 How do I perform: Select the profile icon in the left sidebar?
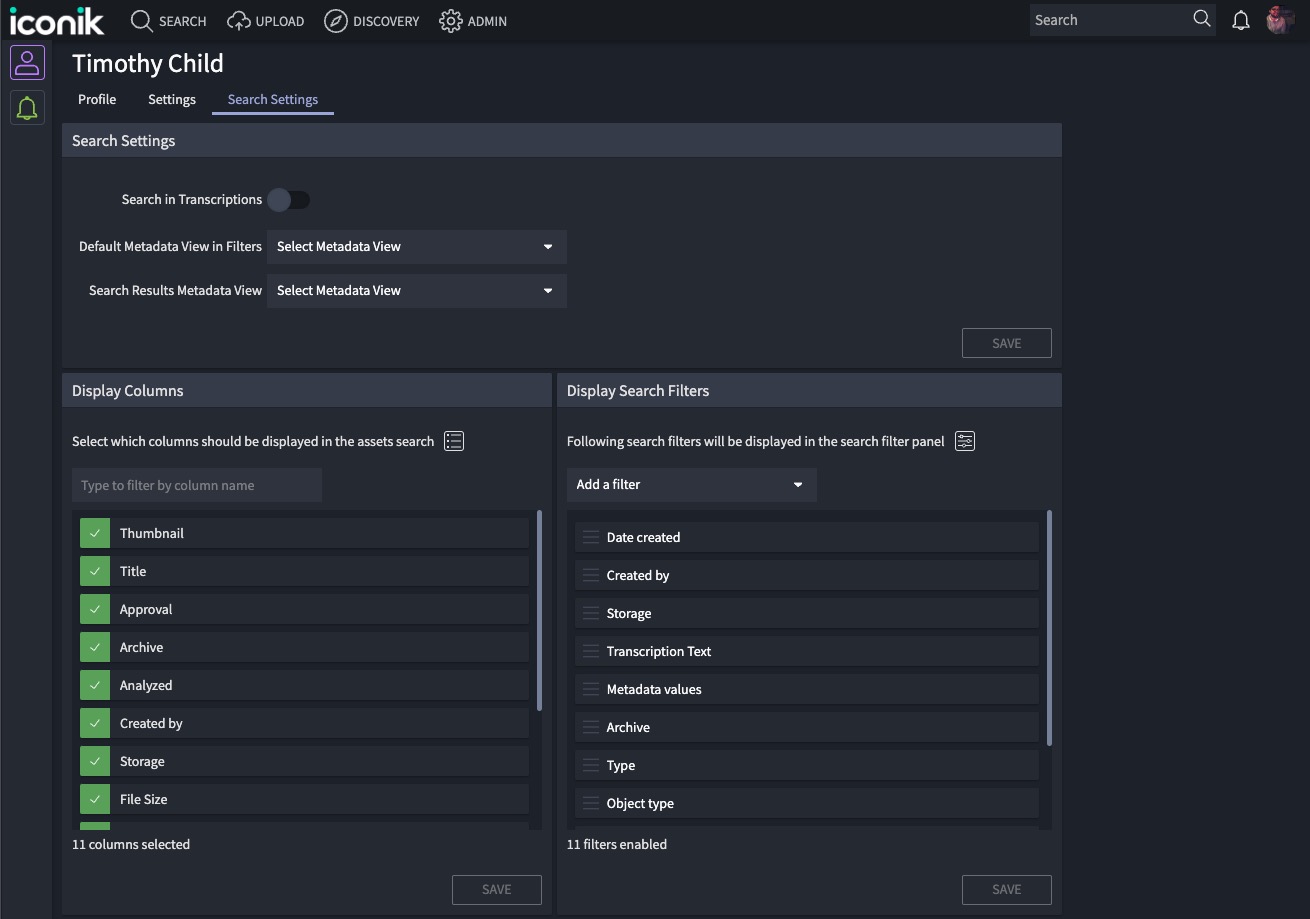coord(27,62)
